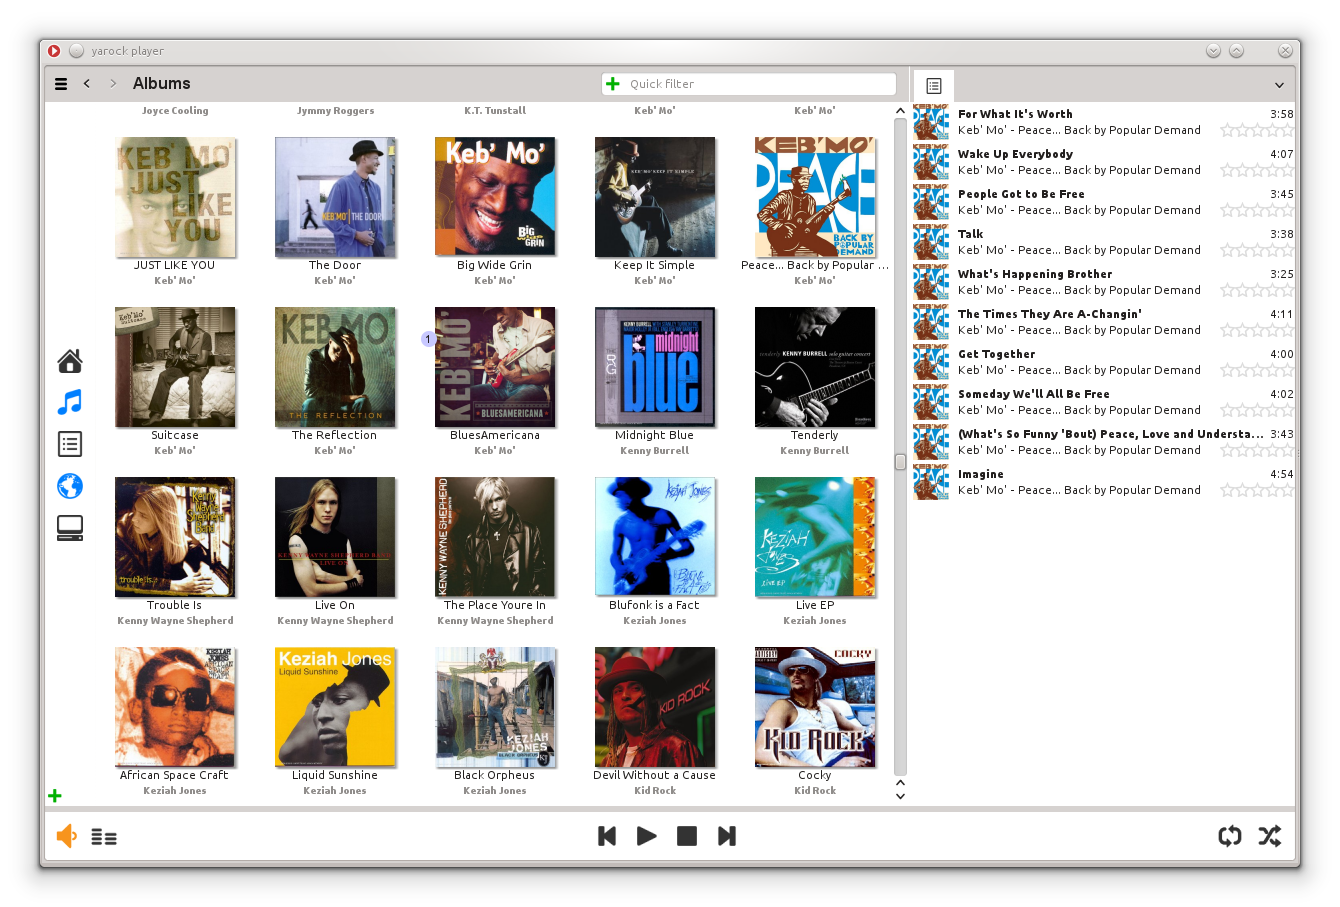This screenshot has height=907, width=1340.
Task: Click the up arrow atop album scrollbar
Action: coord(900,111)
